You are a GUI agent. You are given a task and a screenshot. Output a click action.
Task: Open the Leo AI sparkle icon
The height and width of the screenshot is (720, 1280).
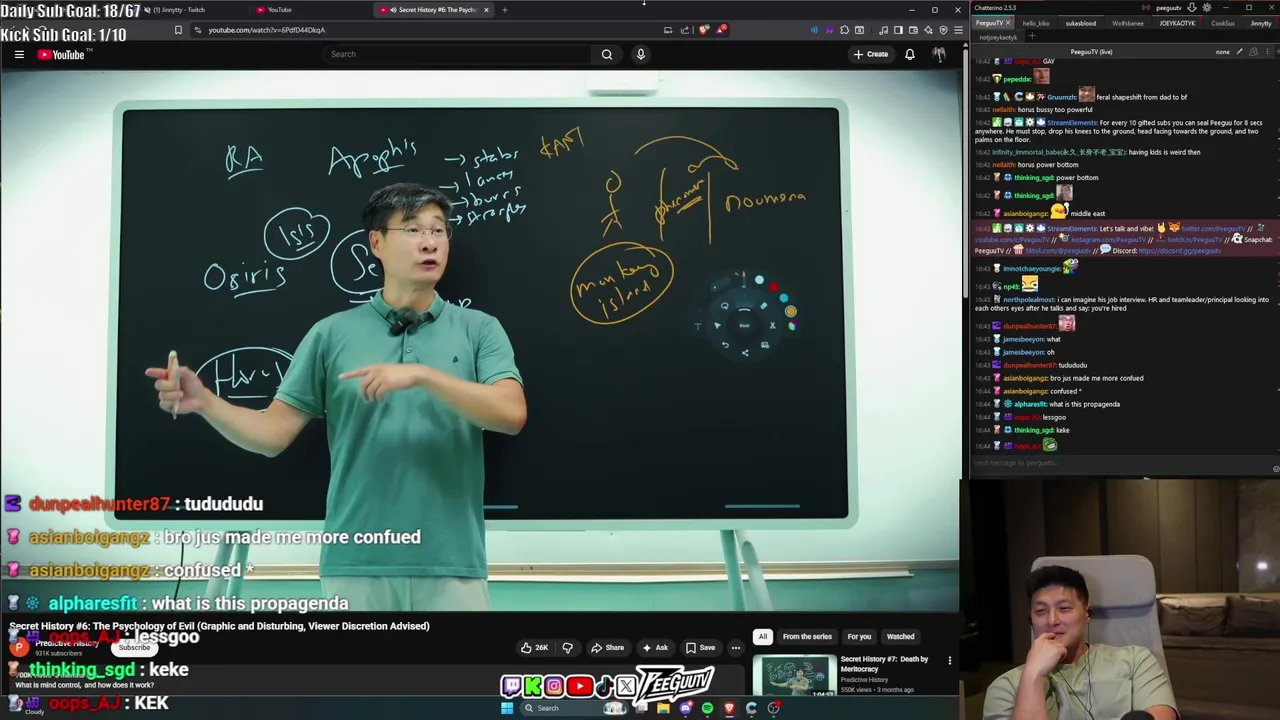[928, 30]
